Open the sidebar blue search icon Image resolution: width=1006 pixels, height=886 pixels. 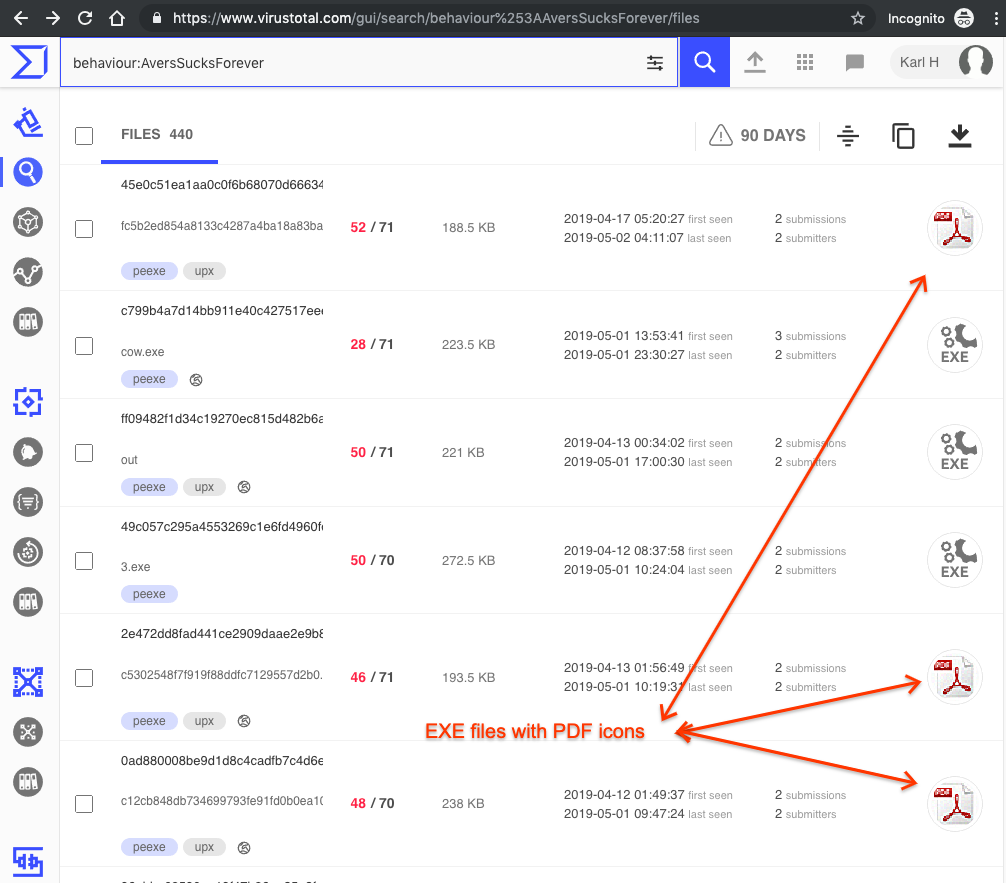click(28, 172)
